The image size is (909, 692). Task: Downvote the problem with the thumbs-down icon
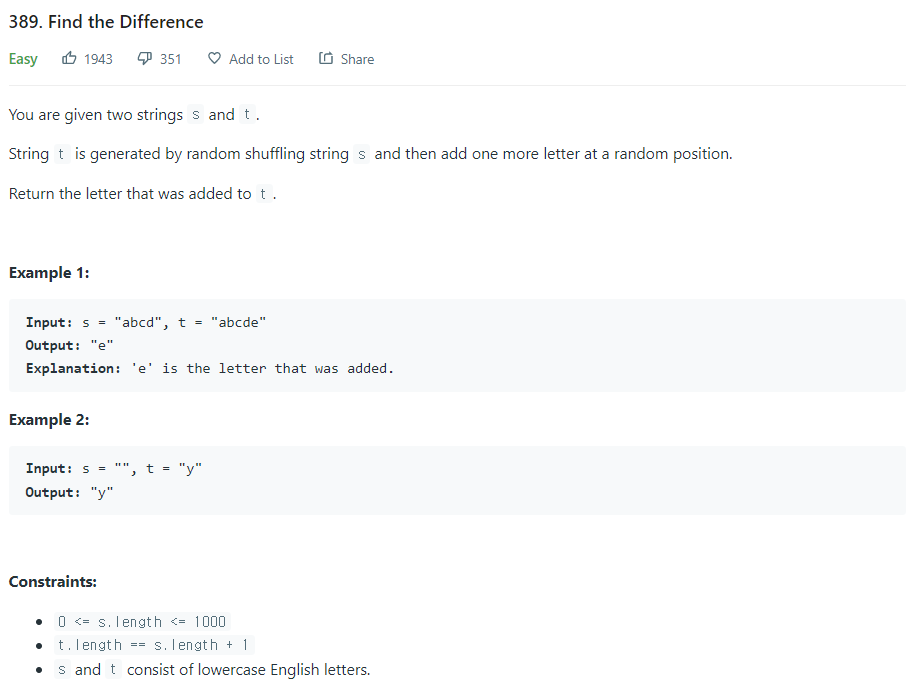click(144, 59)
